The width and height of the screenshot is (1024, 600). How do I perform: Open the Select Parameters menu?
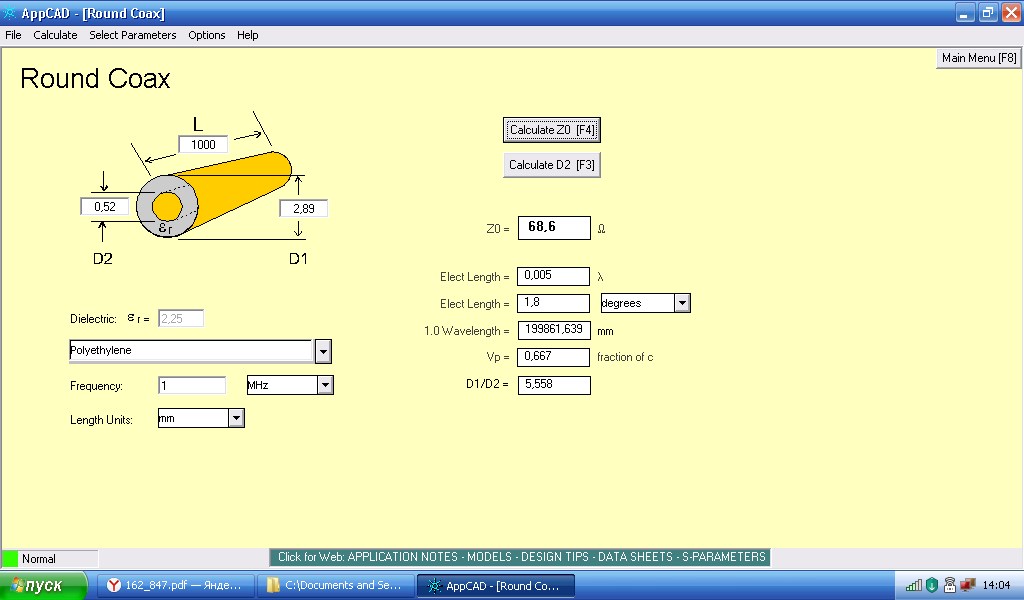point(132,35)
